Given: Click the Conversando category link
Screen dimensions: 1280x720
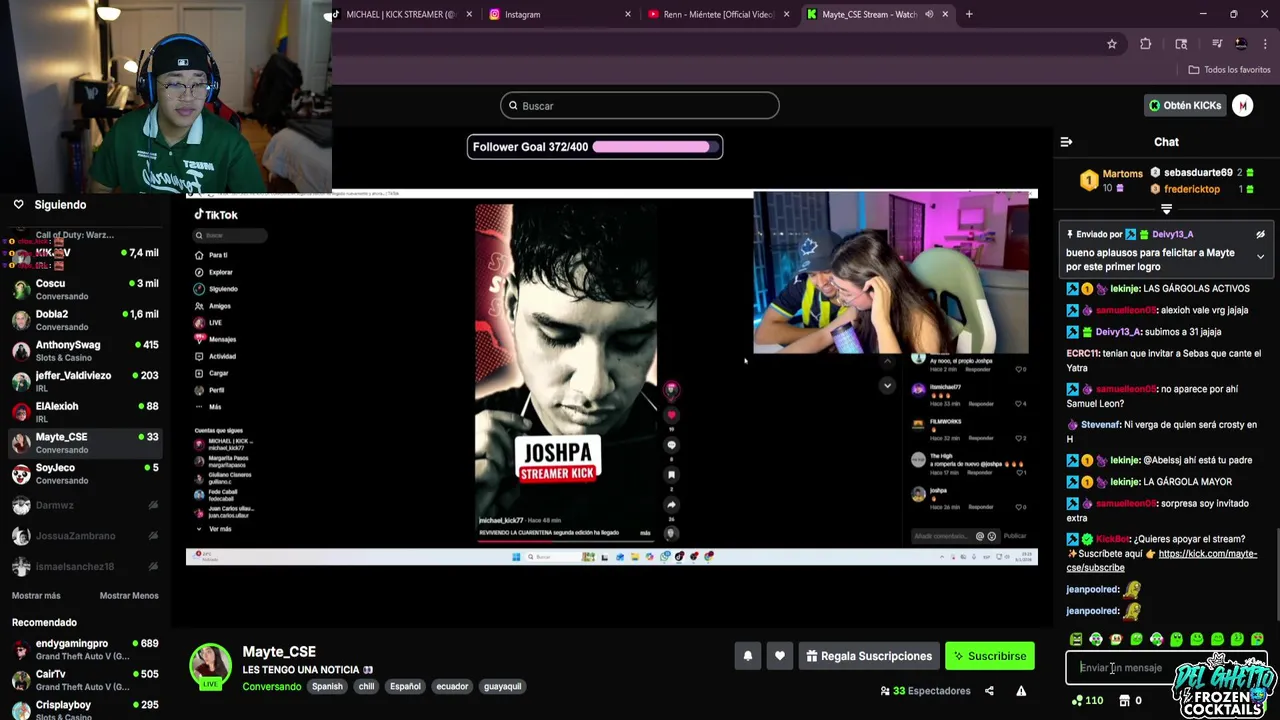Looking at the screenshot, I should click(271, 687).
